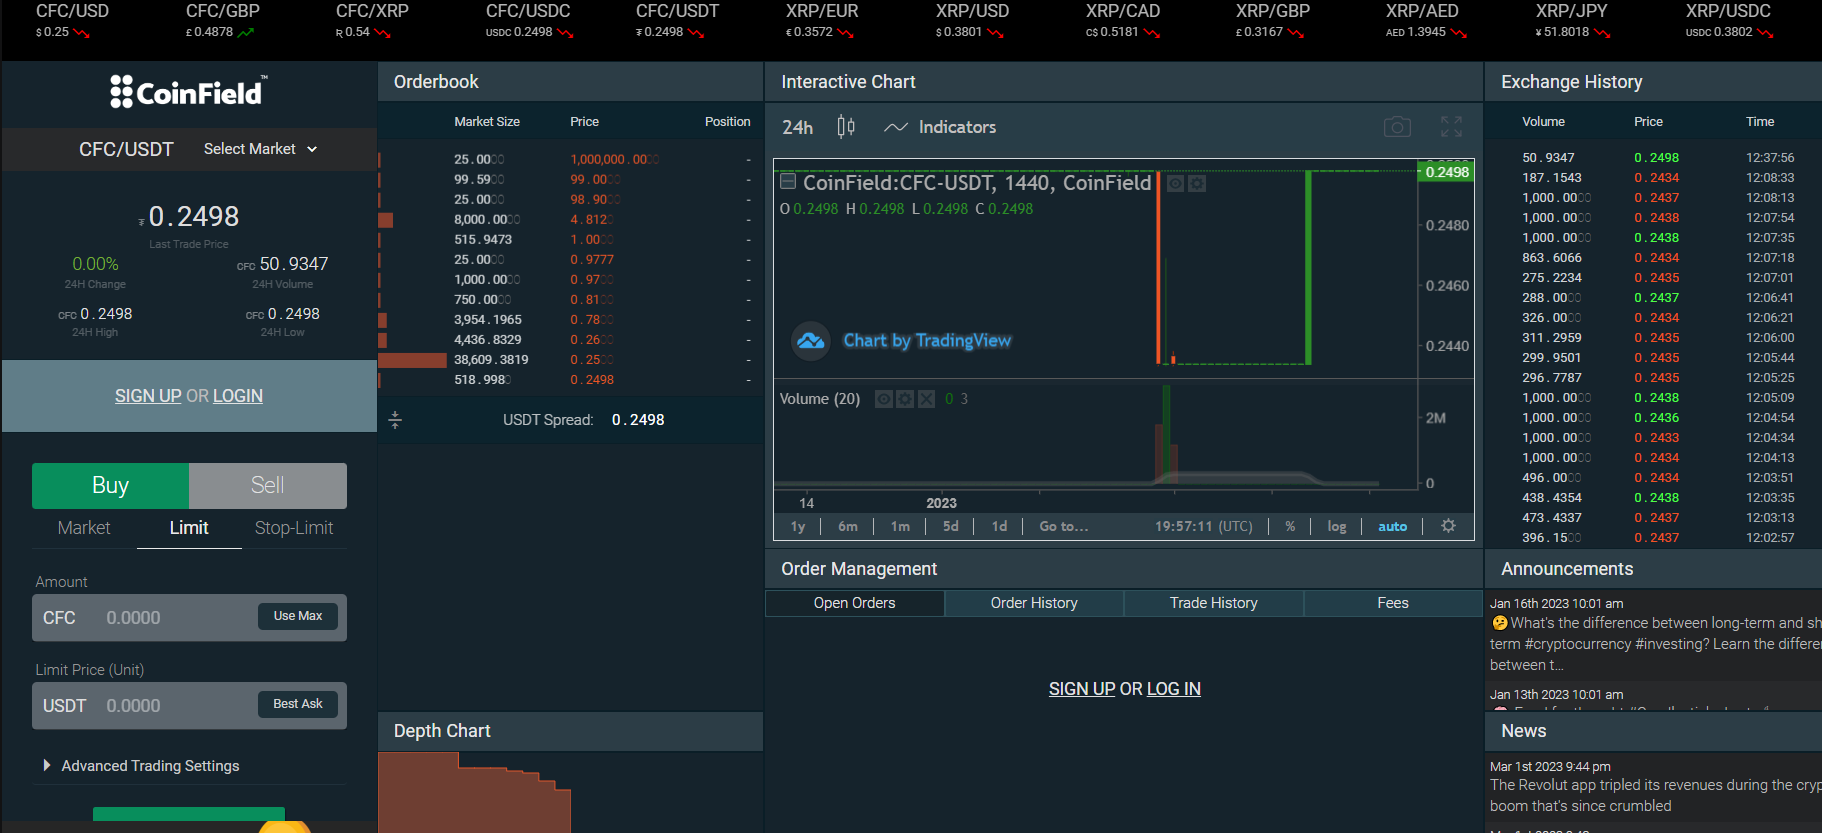
Task: Click SIGN UP link in Order Management
Action: coord(1082,689)
